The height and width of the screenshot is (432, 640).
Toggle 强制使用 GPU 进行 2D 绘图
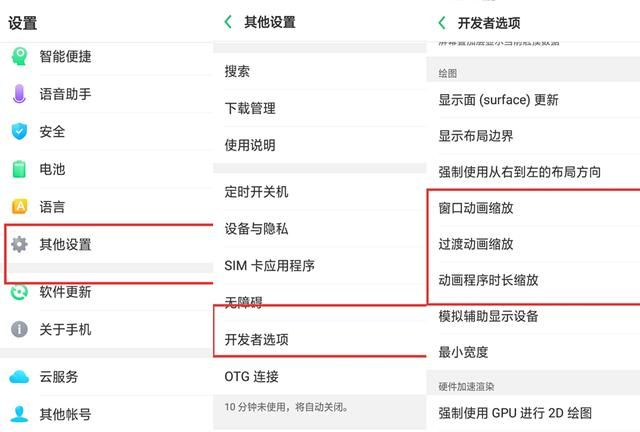[516, 412]
